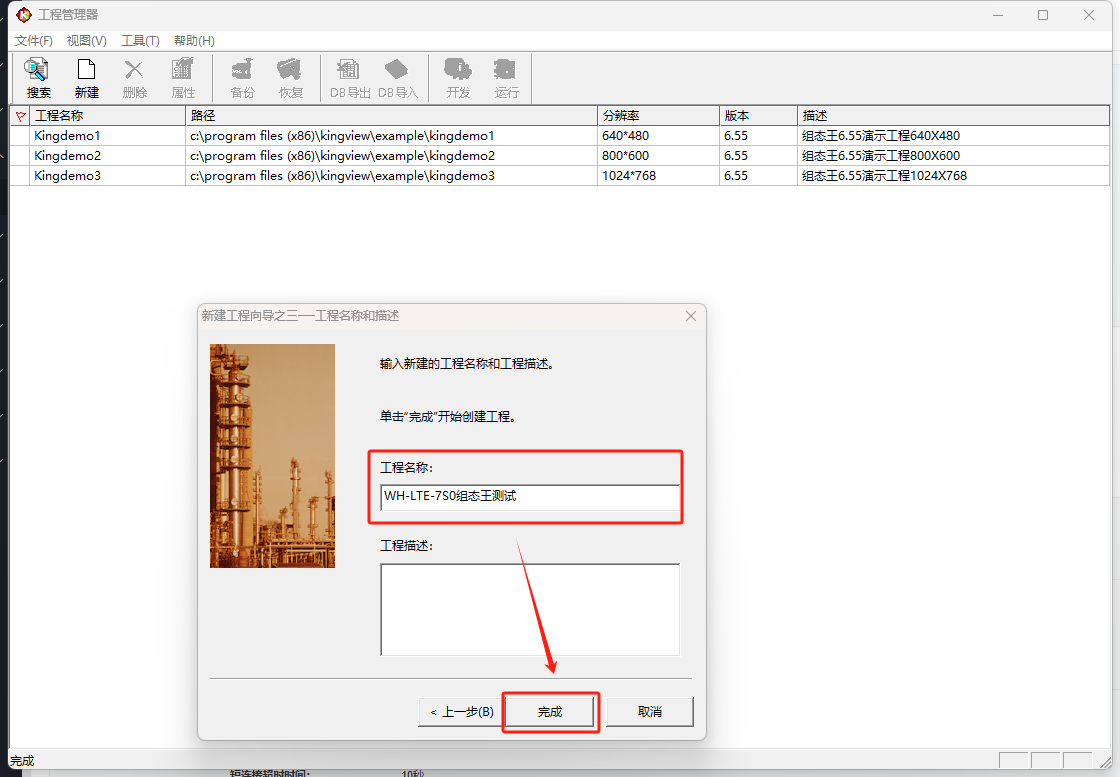
Task: Click the 工程名称 input field
Action: [529, 496]
